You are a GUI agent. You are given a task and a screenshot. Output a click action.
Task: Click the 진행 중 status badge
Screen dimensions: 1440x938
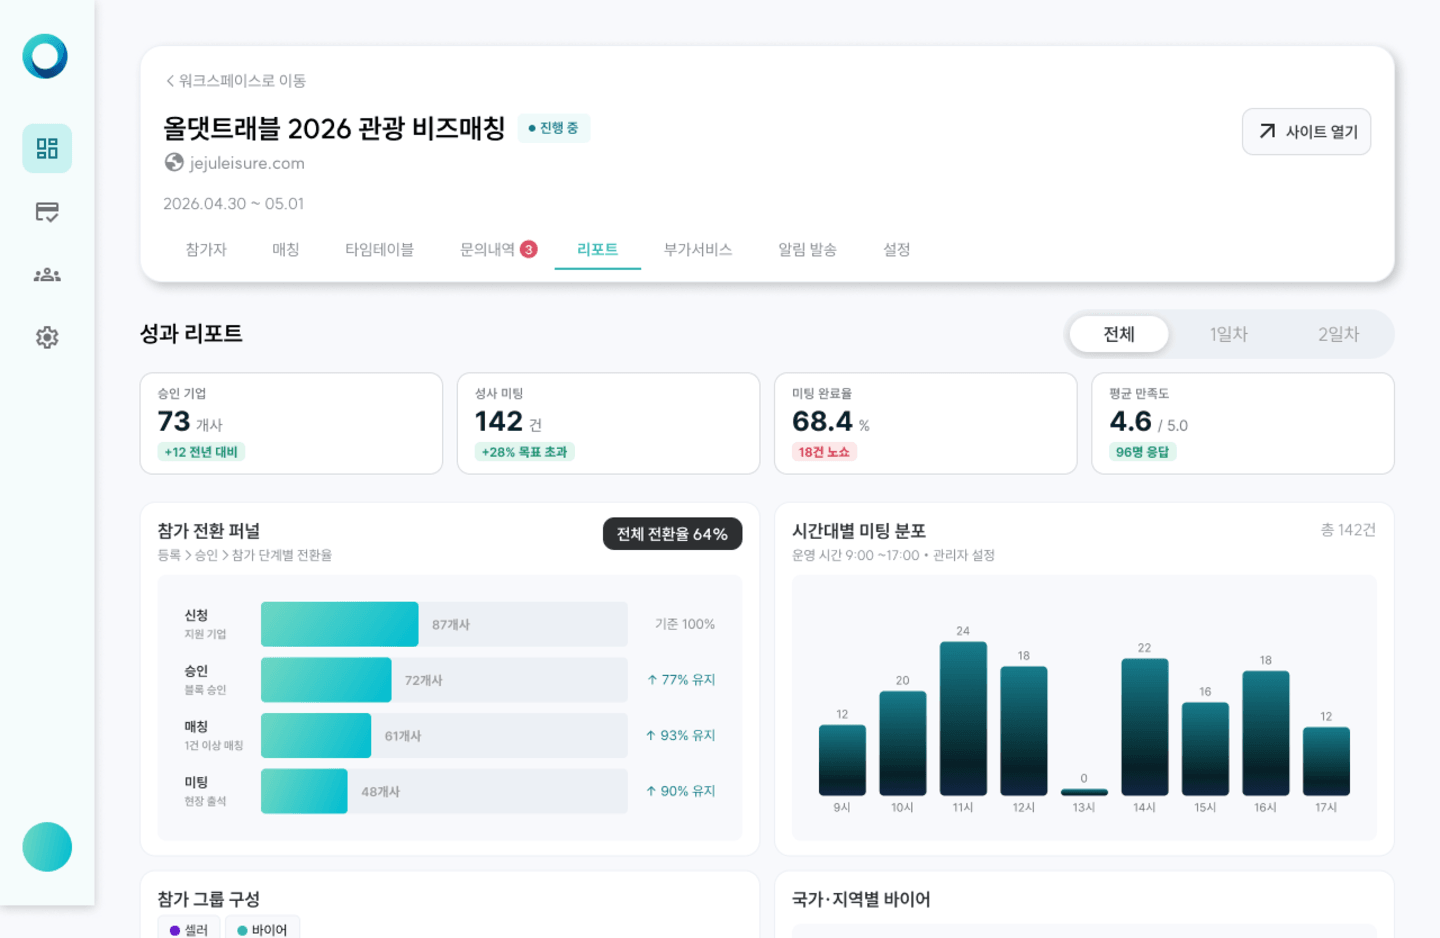coord(554,128)
